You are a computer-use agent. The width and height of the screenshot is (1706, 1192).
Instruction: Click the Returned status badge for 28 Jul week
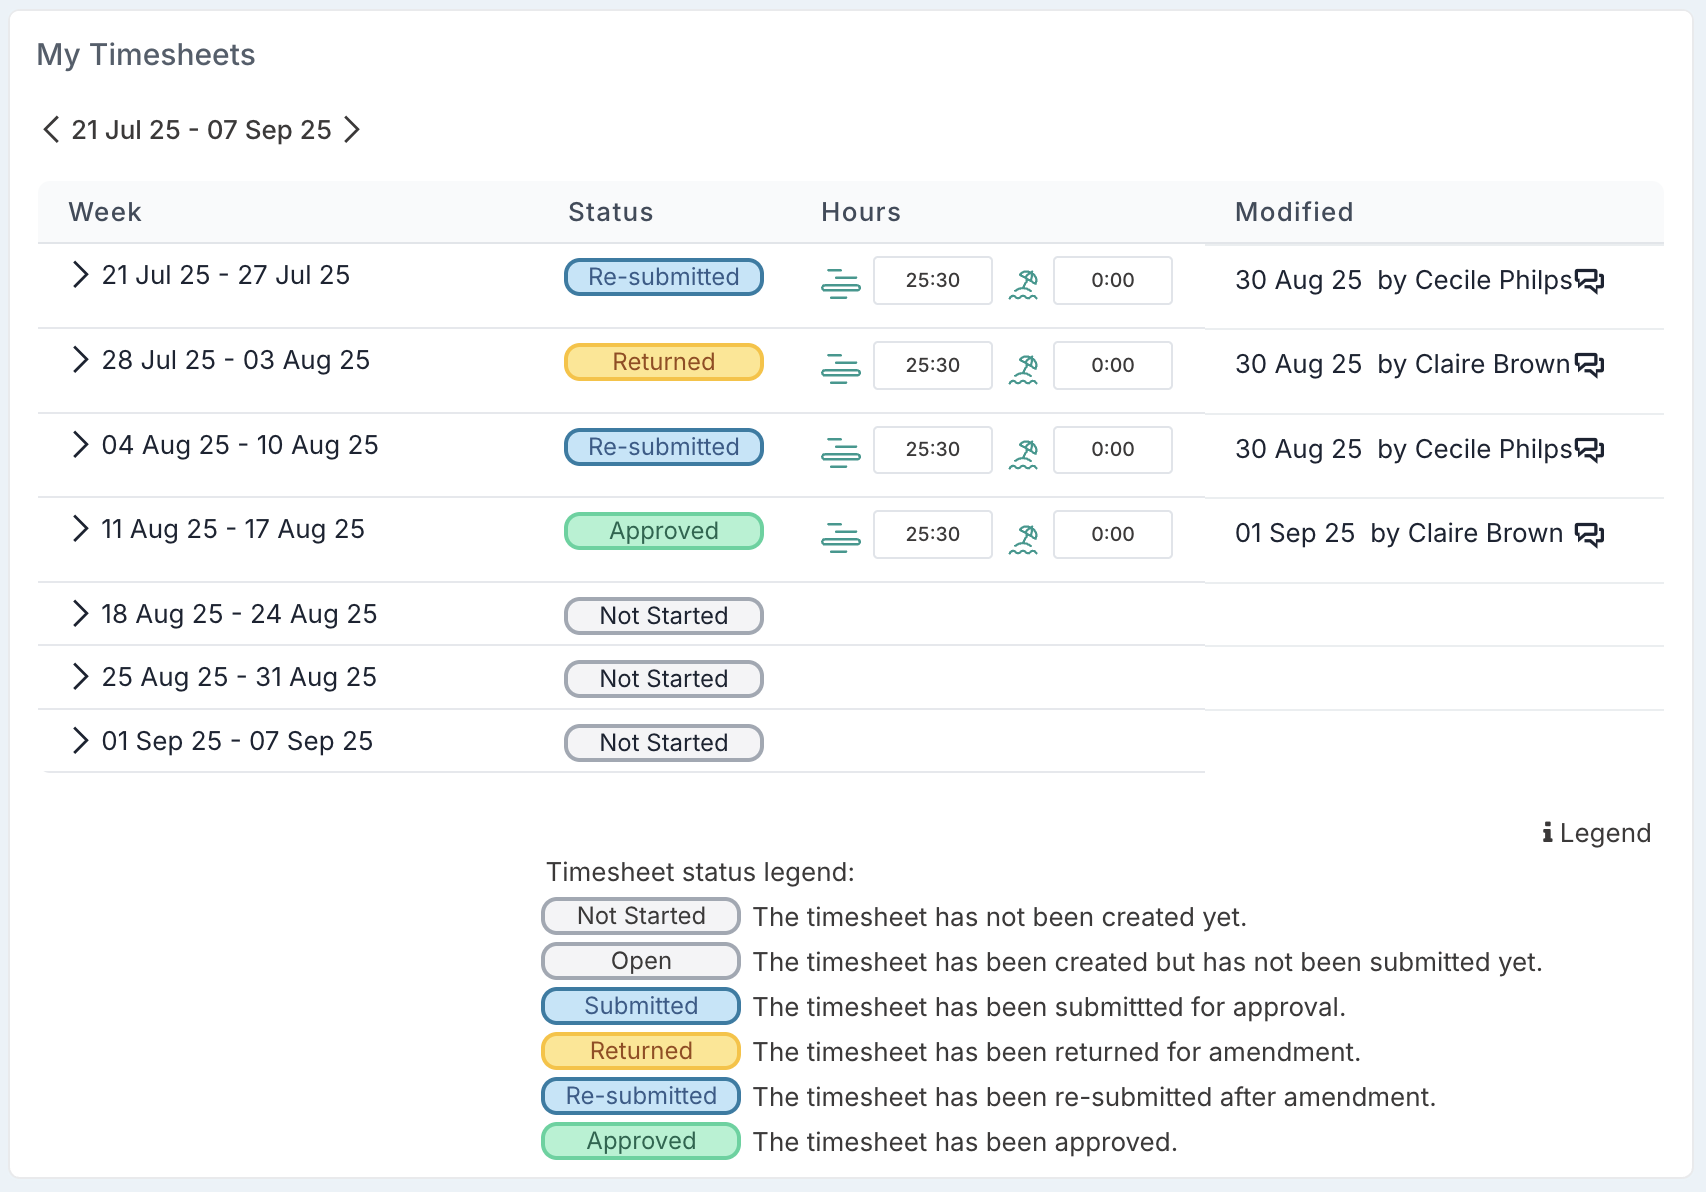[x=663, y=362]
